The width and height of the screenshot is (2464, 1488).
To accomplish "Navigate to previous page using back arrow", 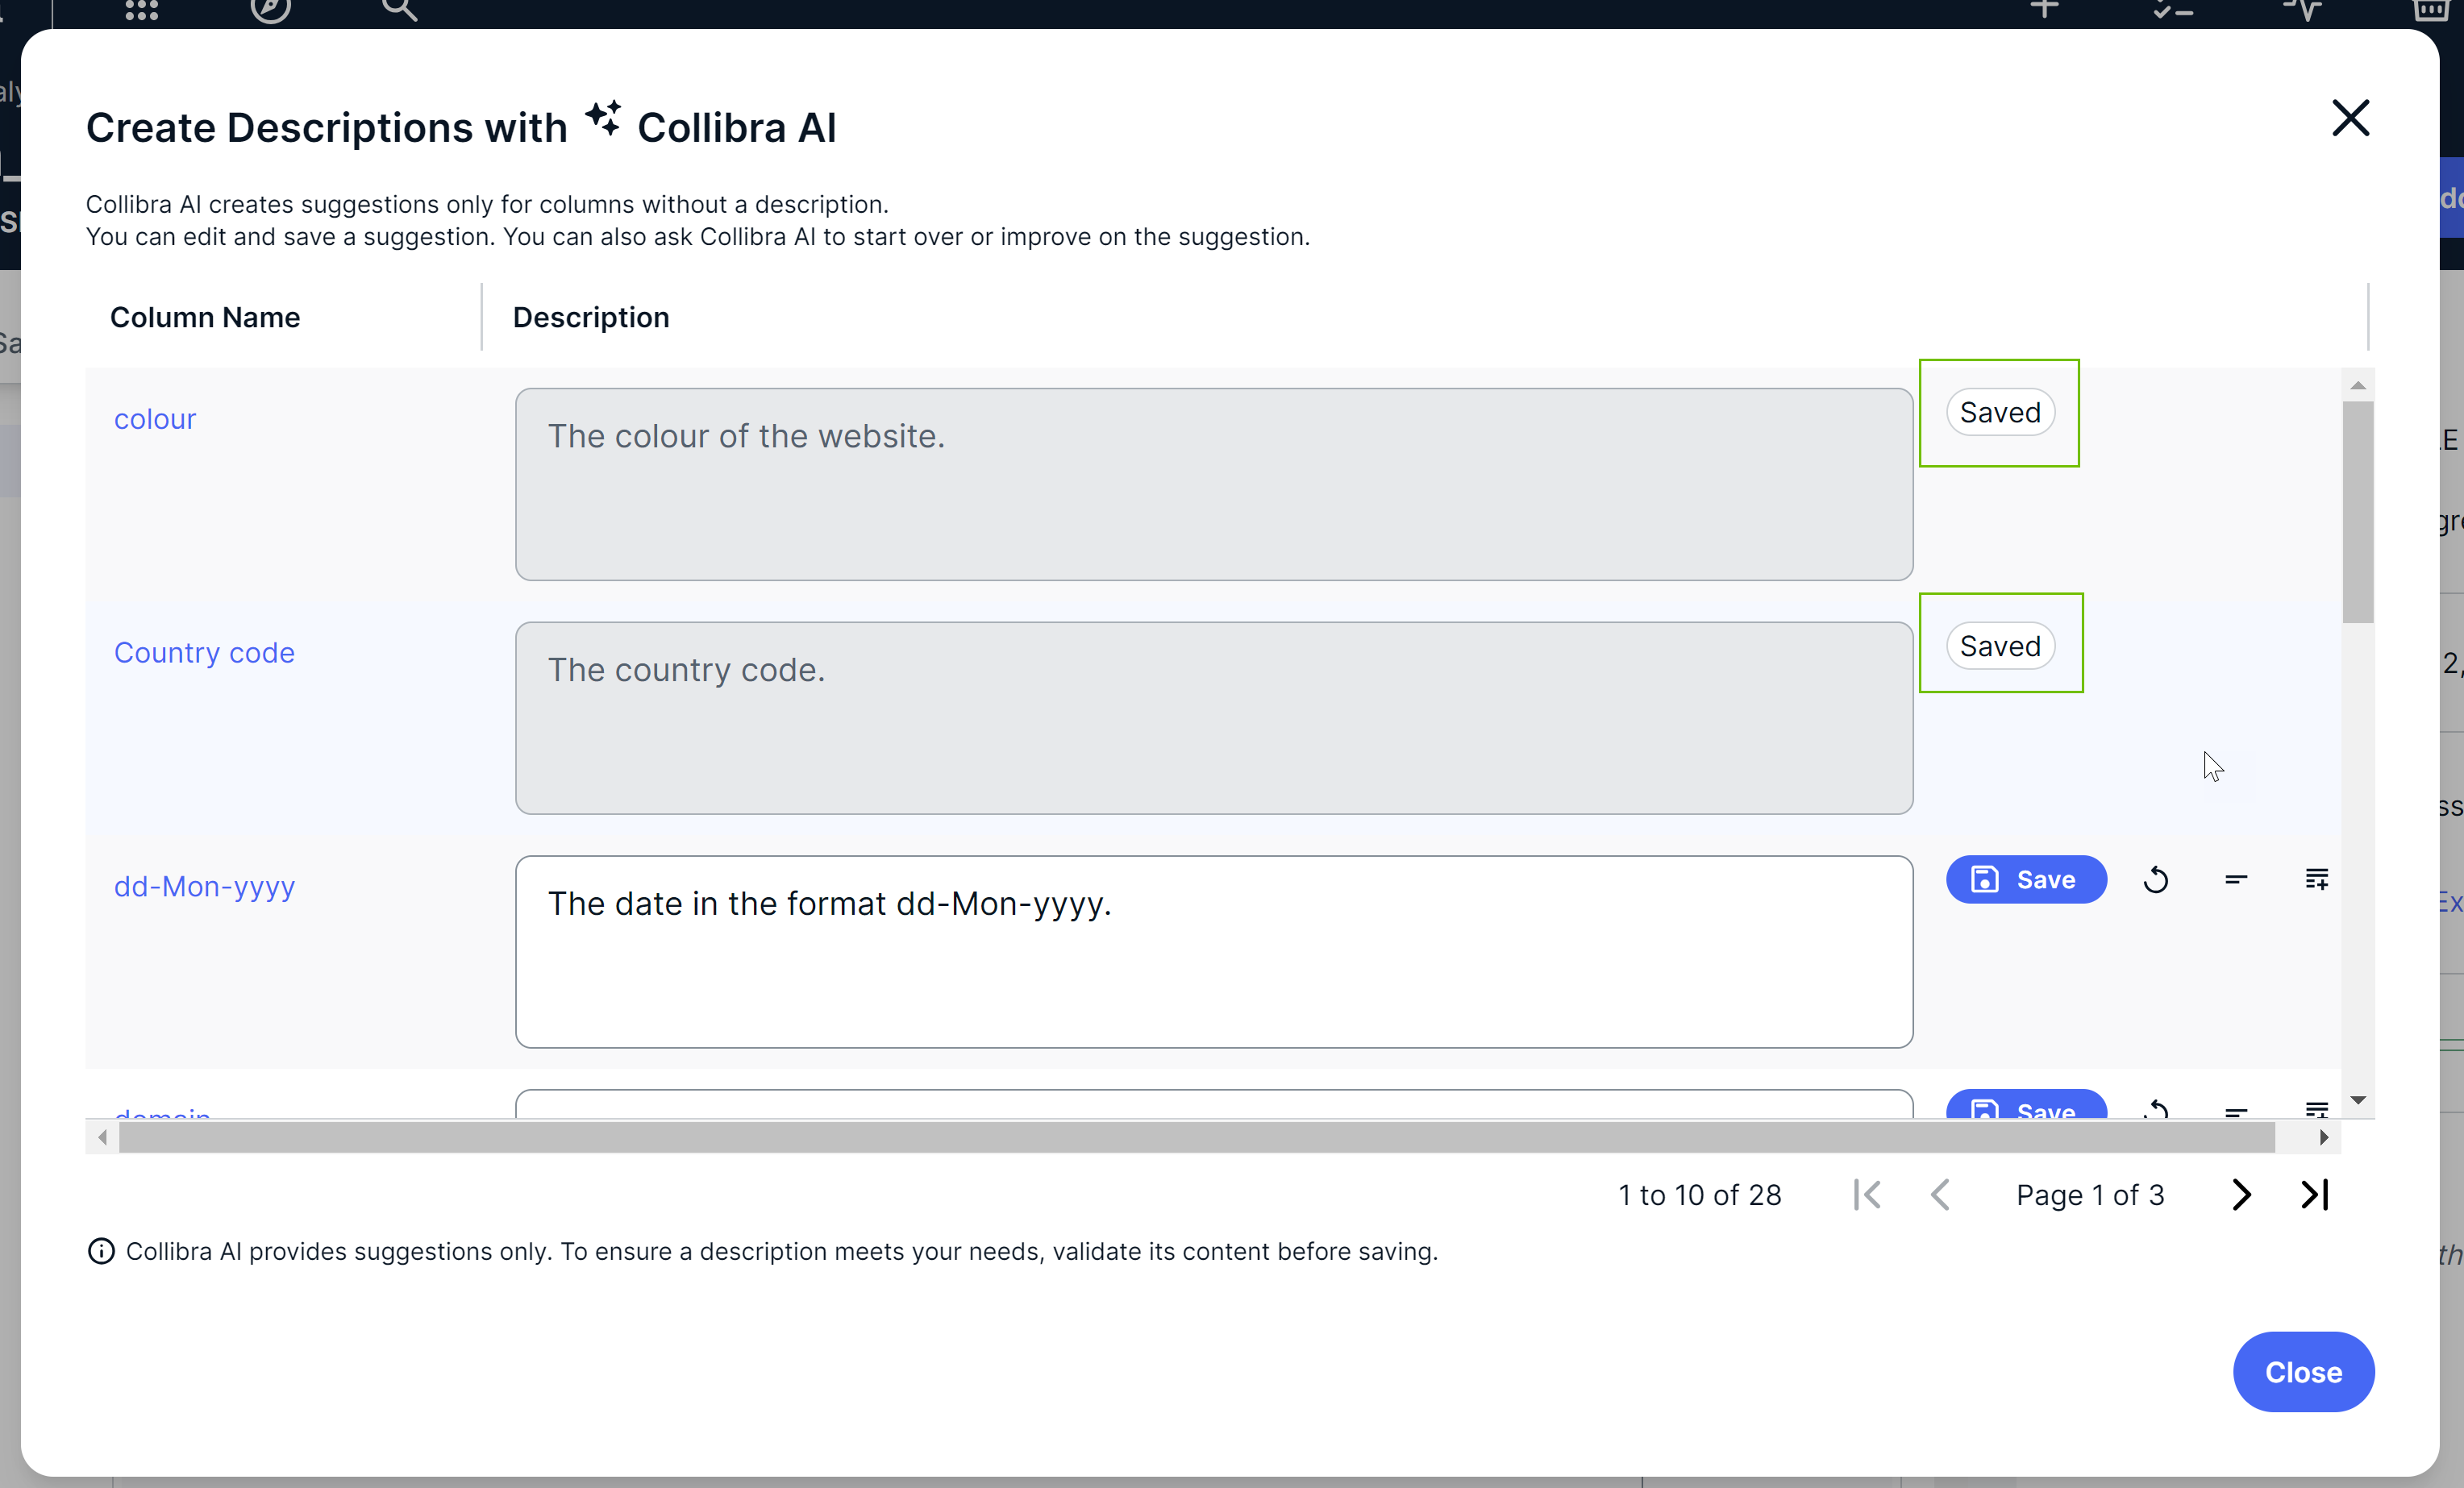I will (x=1937, y=1195).
